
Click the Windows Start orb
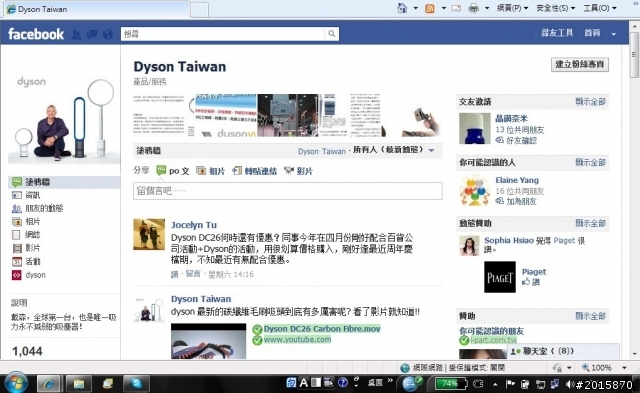click(x=16, y=383)
